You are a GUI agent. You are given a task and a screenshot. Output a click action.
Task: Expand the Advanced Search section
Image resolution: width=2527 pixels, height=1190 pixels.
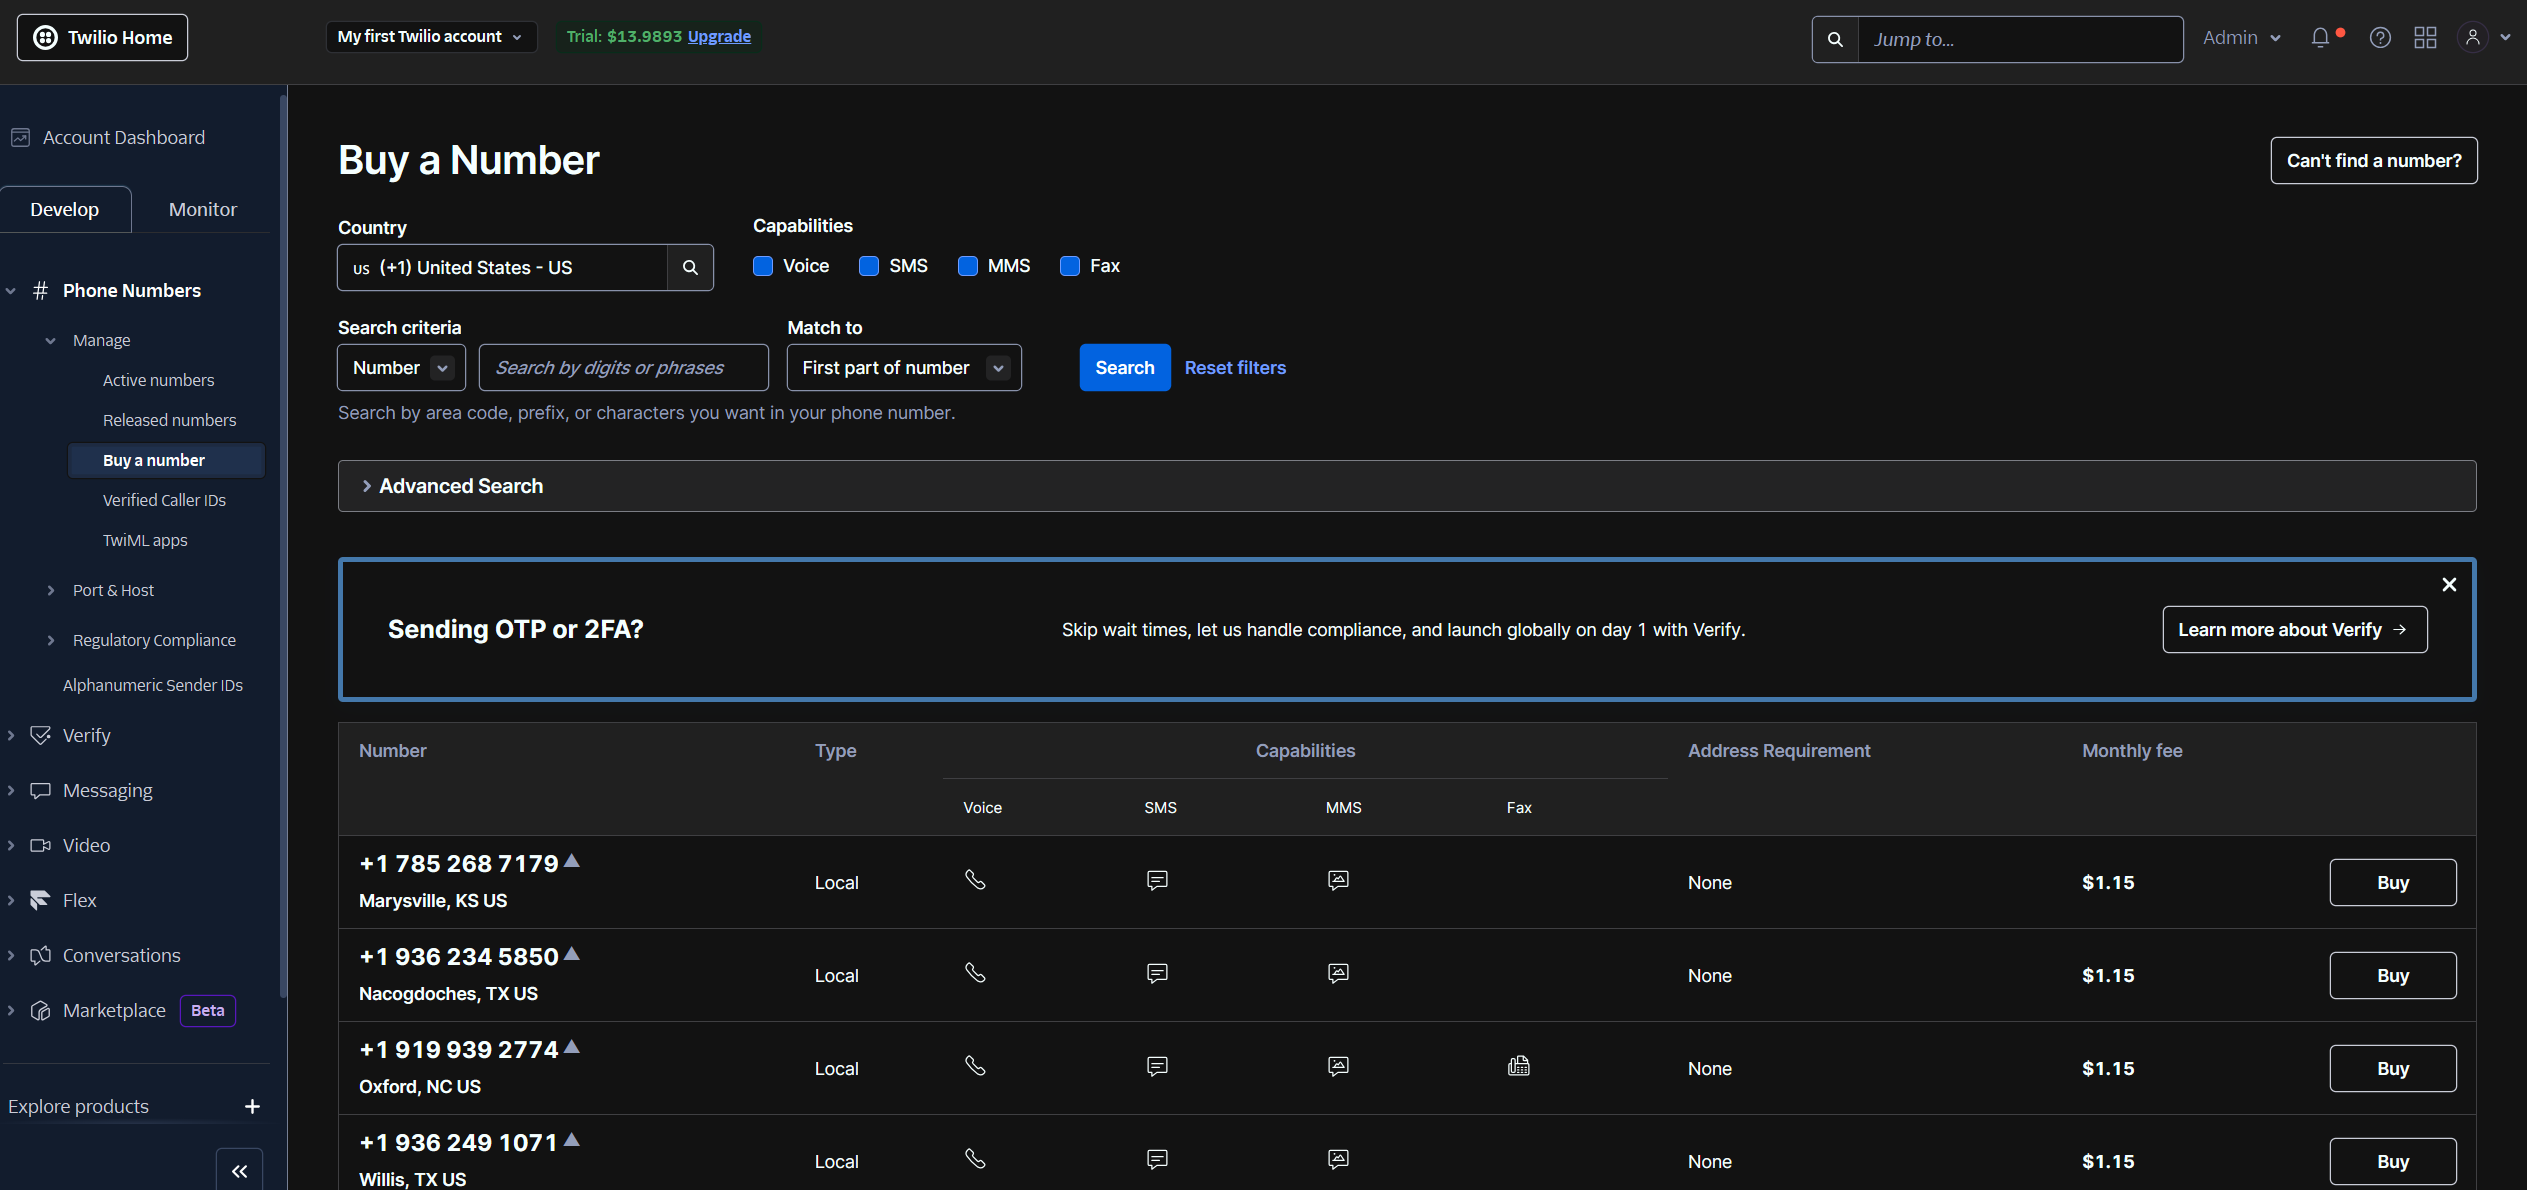click(460, 486)
